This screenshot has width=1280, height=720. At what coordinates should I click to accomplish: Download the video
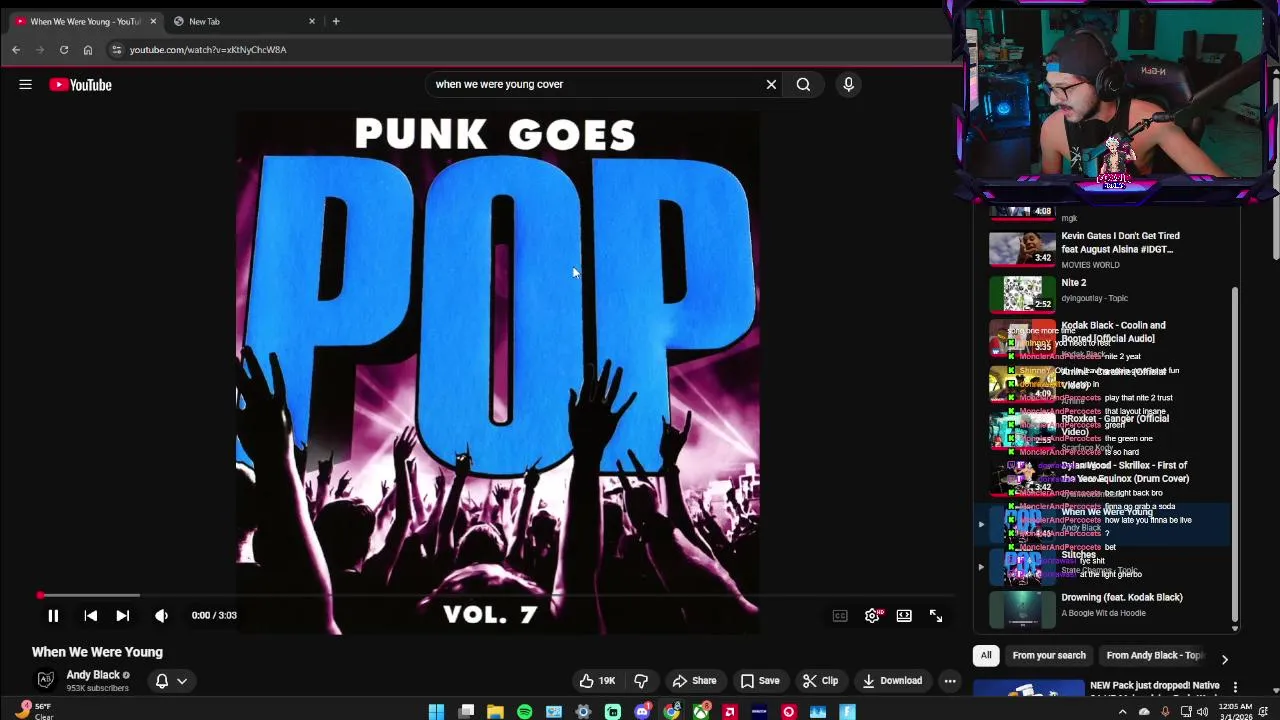[x=892, y=681]
